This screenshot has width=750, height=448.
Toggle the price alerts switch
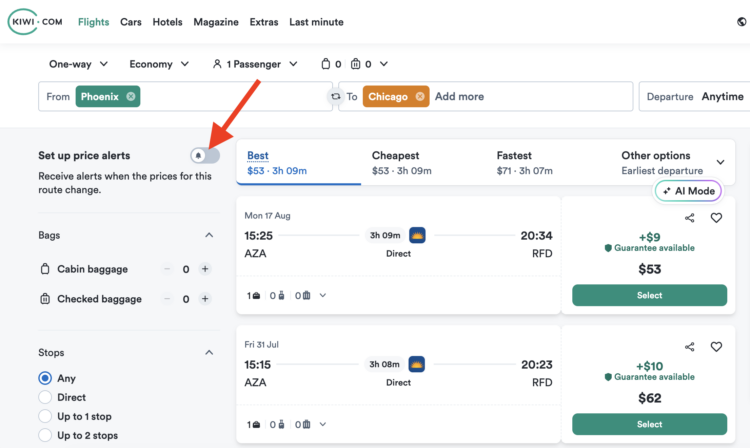(x=205, y=155)
